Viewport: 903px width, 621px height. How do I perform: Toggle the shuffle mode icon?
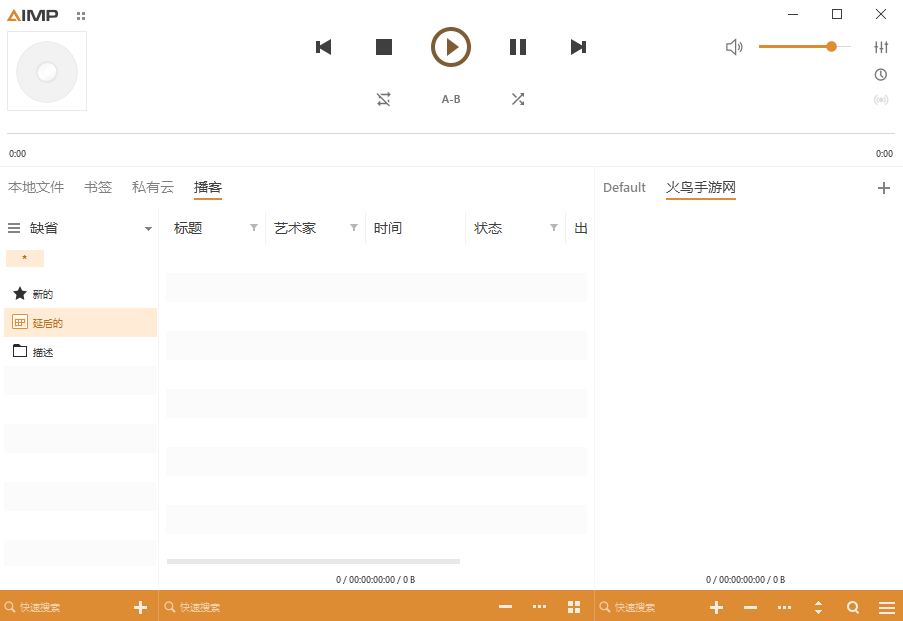[518, 99]
